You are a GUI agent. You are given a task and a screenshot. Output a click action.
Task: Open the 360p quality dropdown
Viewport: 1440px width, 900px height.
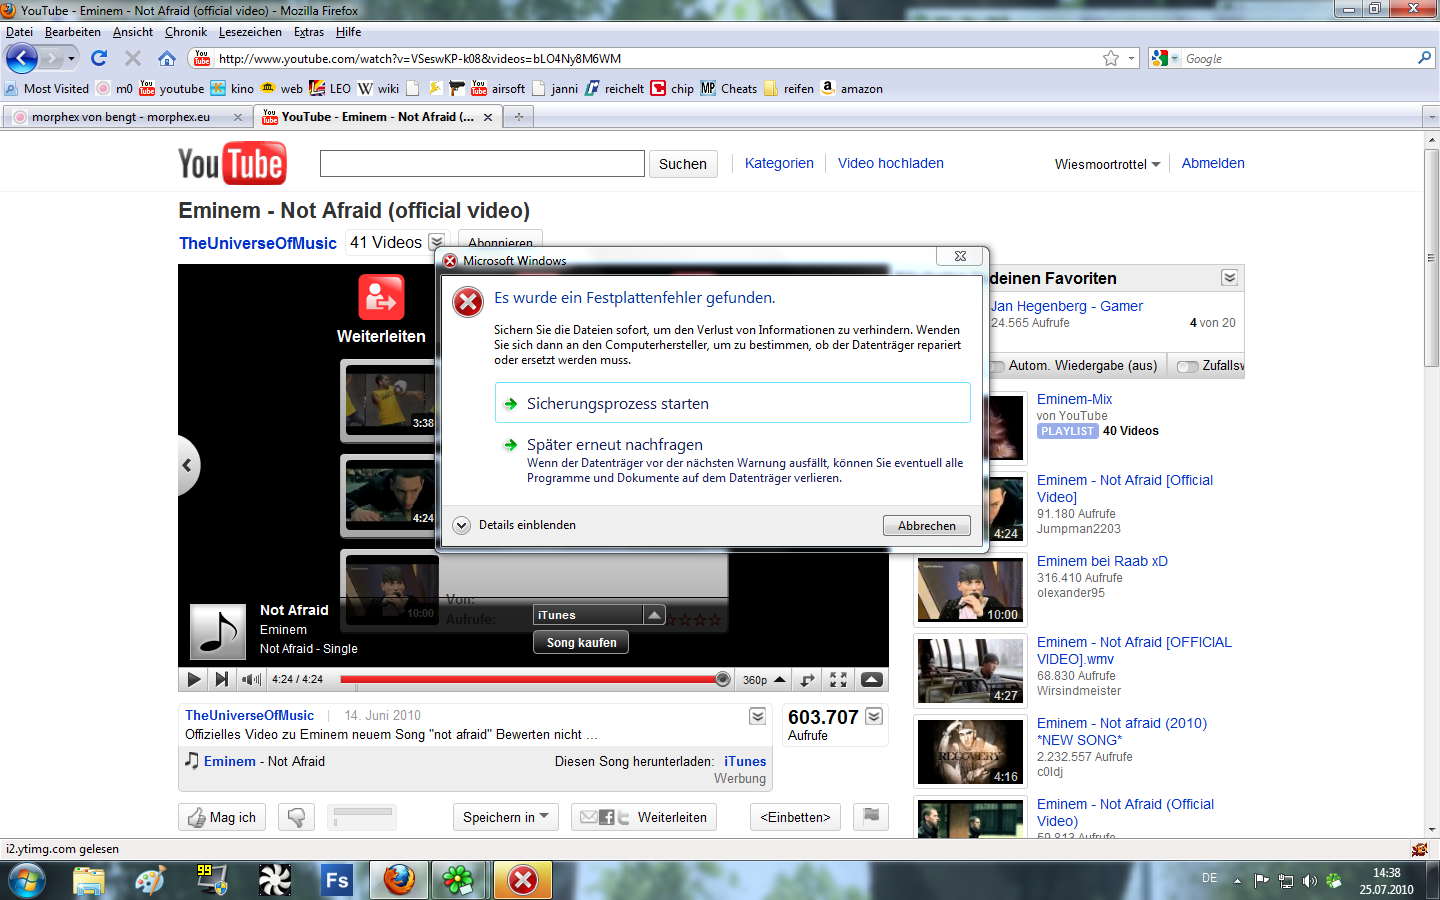(x=764, y=679)
